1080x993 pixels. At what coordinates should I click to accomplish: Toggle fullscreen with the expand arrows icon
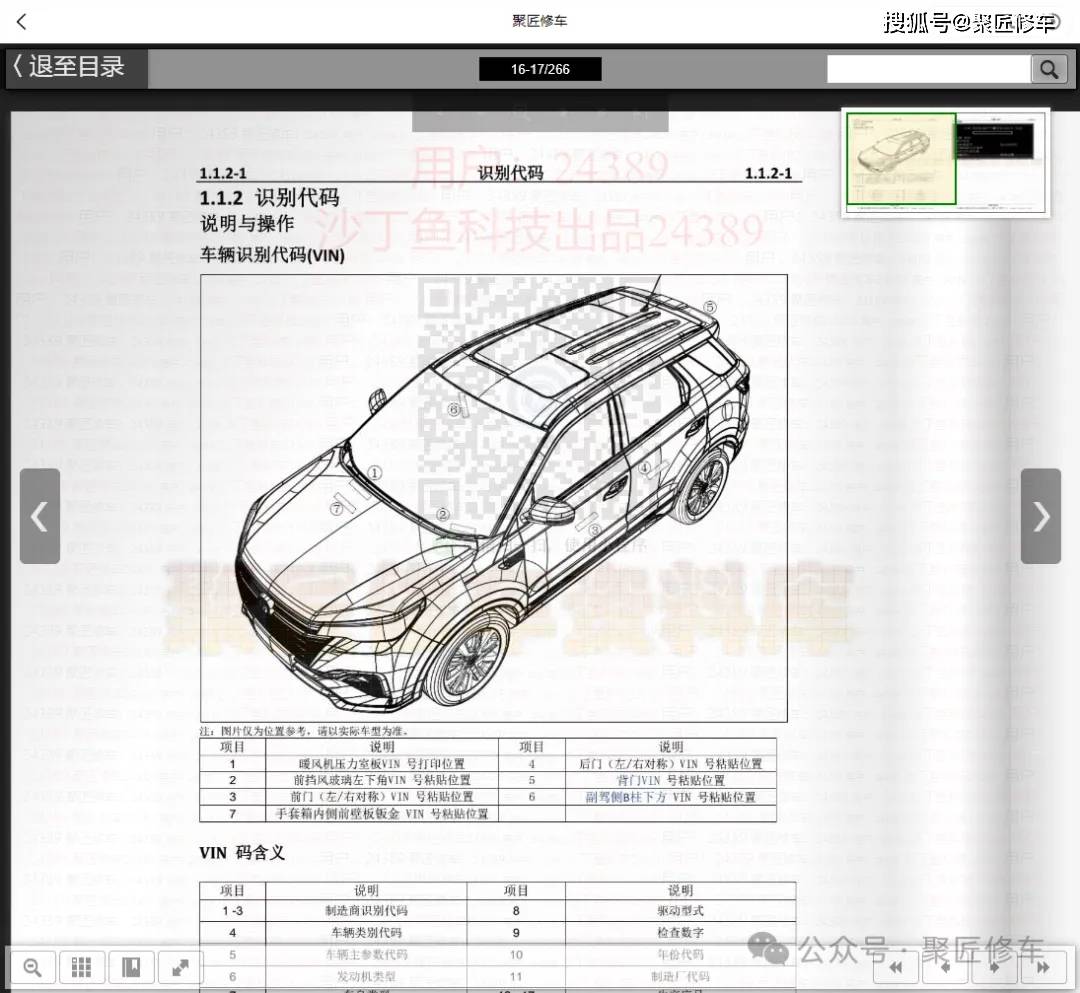point(180,967)
